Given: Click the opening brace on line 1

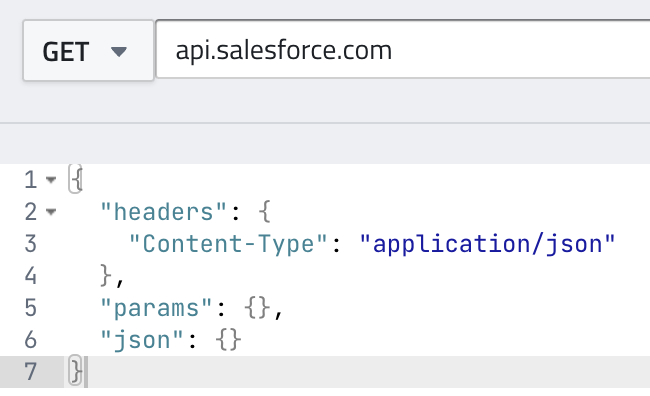Looking at the screenshot, I should coord(76,179).
